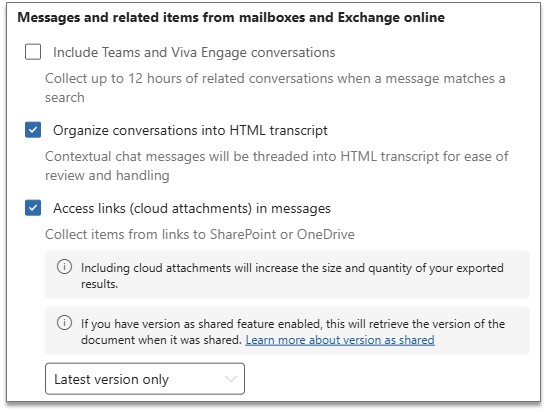Click the chevron arrow in version dropdown
Screen dimensions: 547x412
pyautogui.click(x=231, y=379)
